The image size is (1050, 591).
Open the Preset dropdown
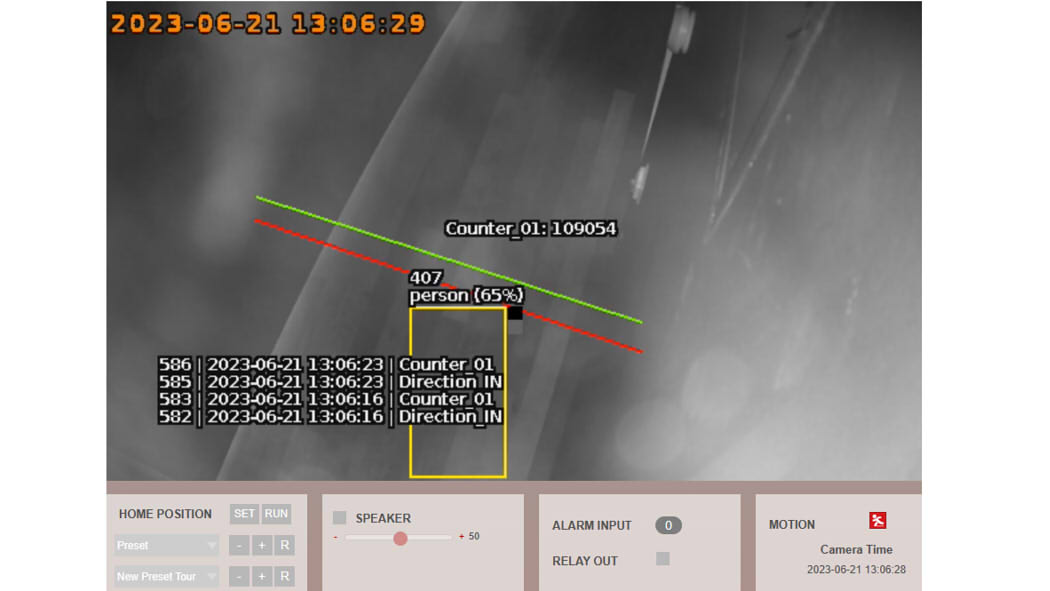click(x=166, y=545)
